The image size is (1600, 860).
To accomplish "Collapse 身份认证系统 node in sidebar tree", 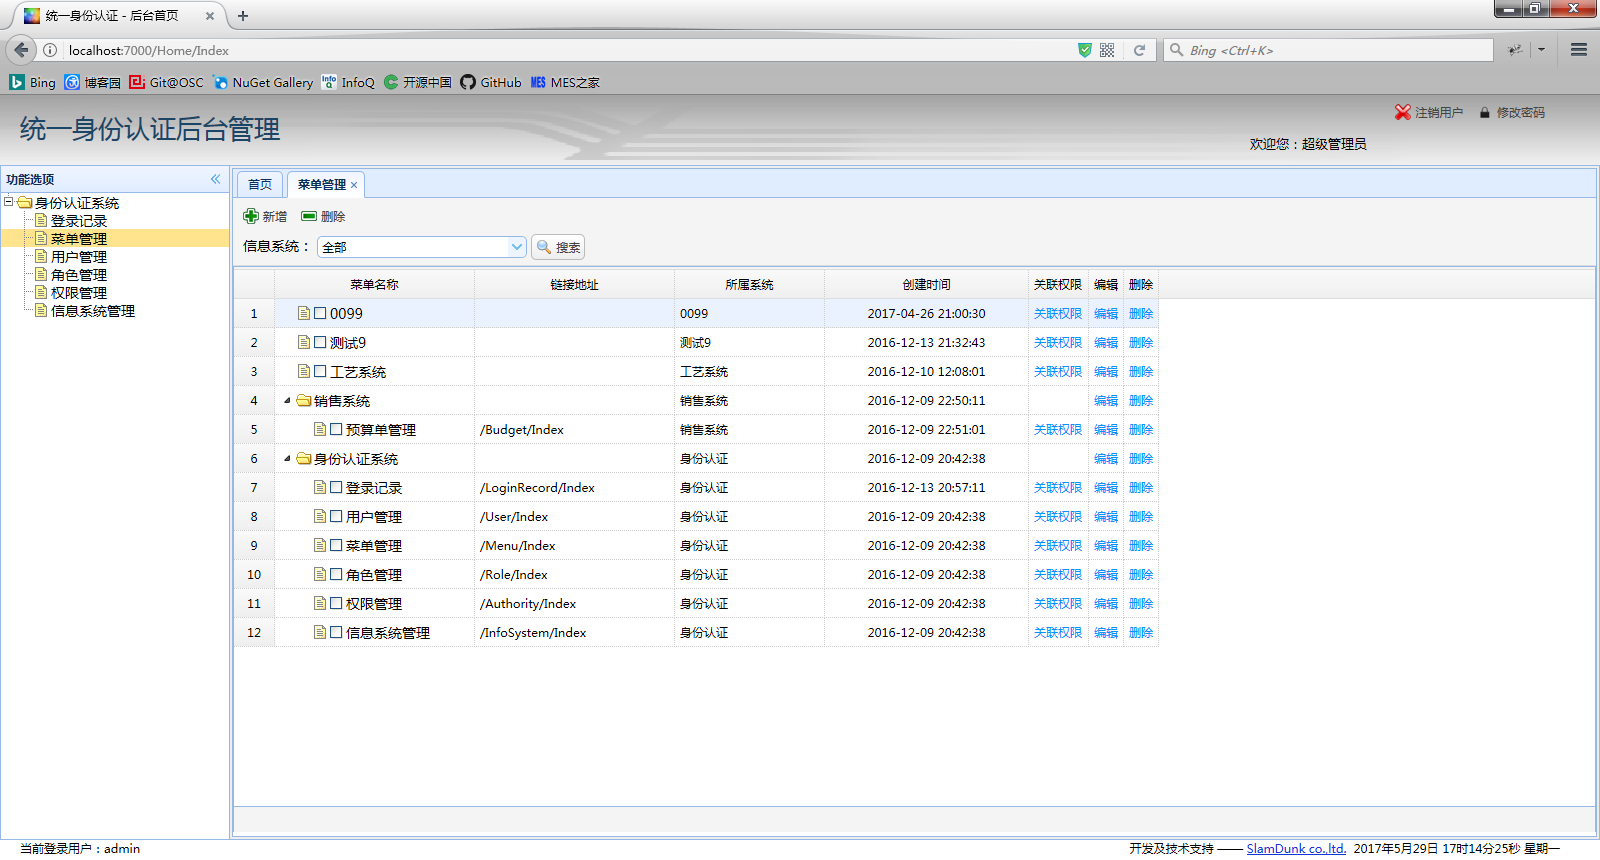I will [9, 202].
